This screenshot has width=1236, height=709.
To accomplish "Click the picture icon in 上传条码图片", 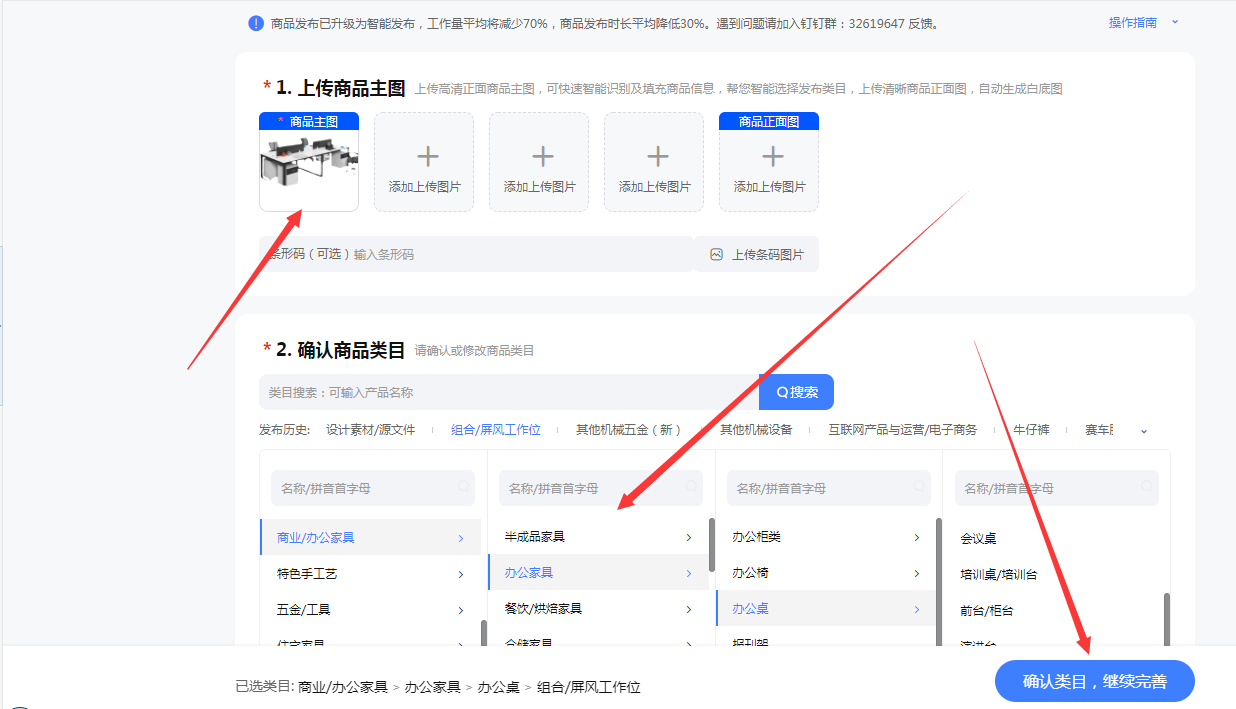I will [x=716, y=255].
